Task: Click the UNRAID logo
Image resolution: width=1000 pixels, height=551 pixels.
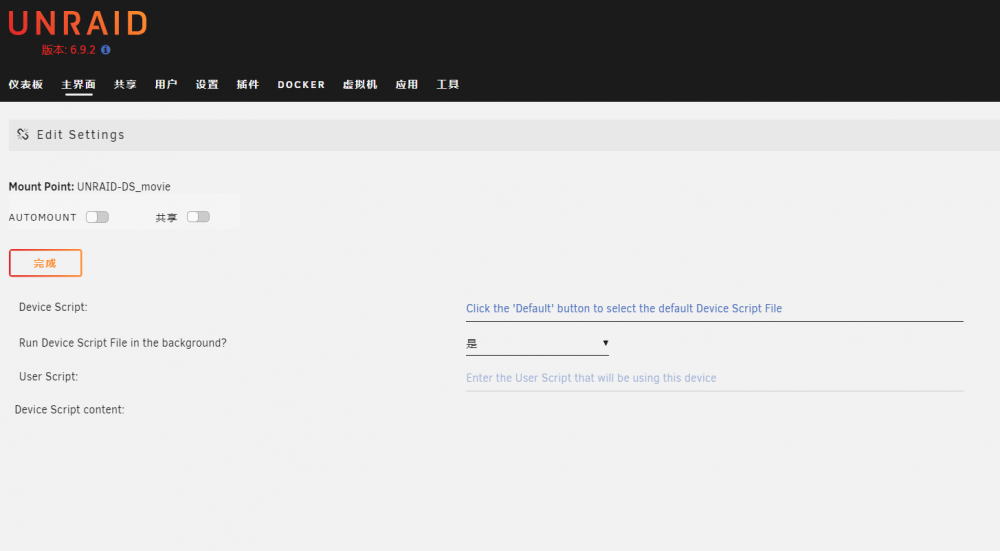Action: 78,24
